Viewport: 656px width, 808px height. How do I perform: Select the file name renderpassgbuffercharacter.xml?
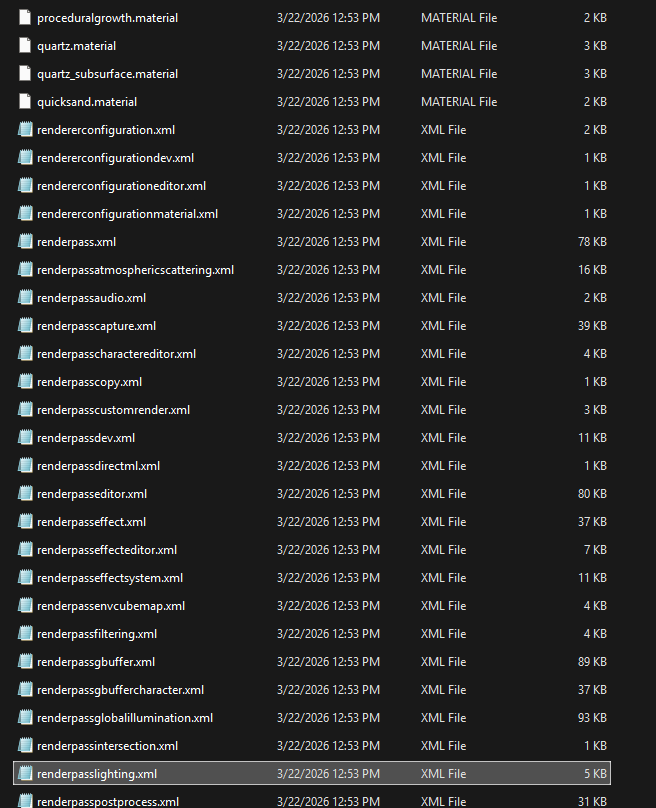[x=121, y=690]
